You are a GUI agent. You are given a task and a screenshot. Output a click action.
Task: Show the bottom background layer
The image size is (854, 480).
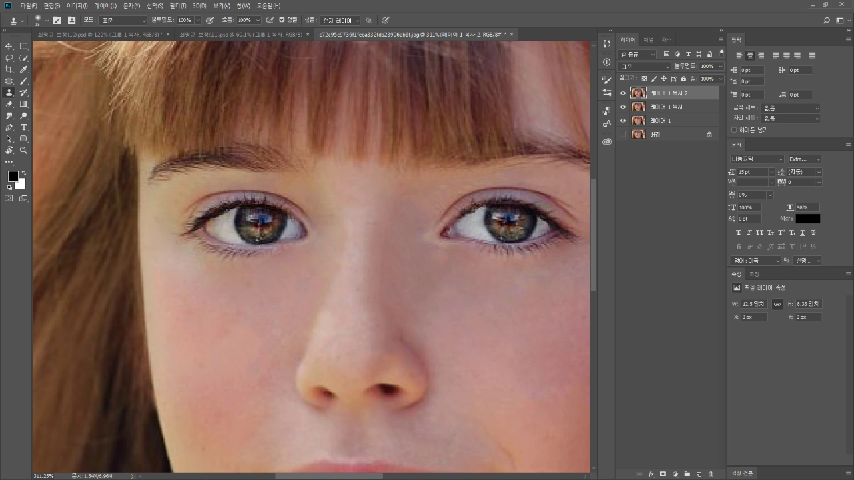coord(623,134)
